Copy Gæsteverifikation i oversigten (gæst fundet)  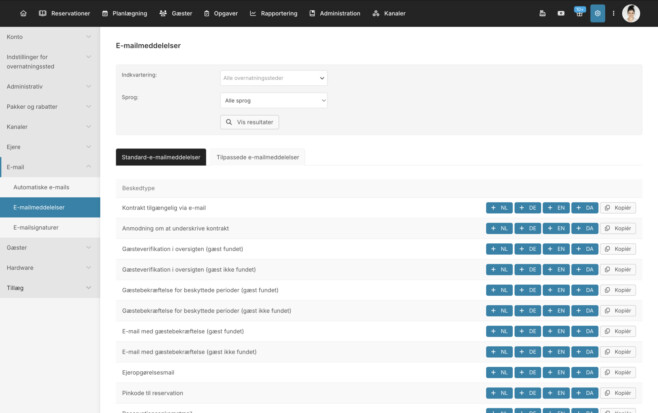pyautogui.click(x=618, y=249)
